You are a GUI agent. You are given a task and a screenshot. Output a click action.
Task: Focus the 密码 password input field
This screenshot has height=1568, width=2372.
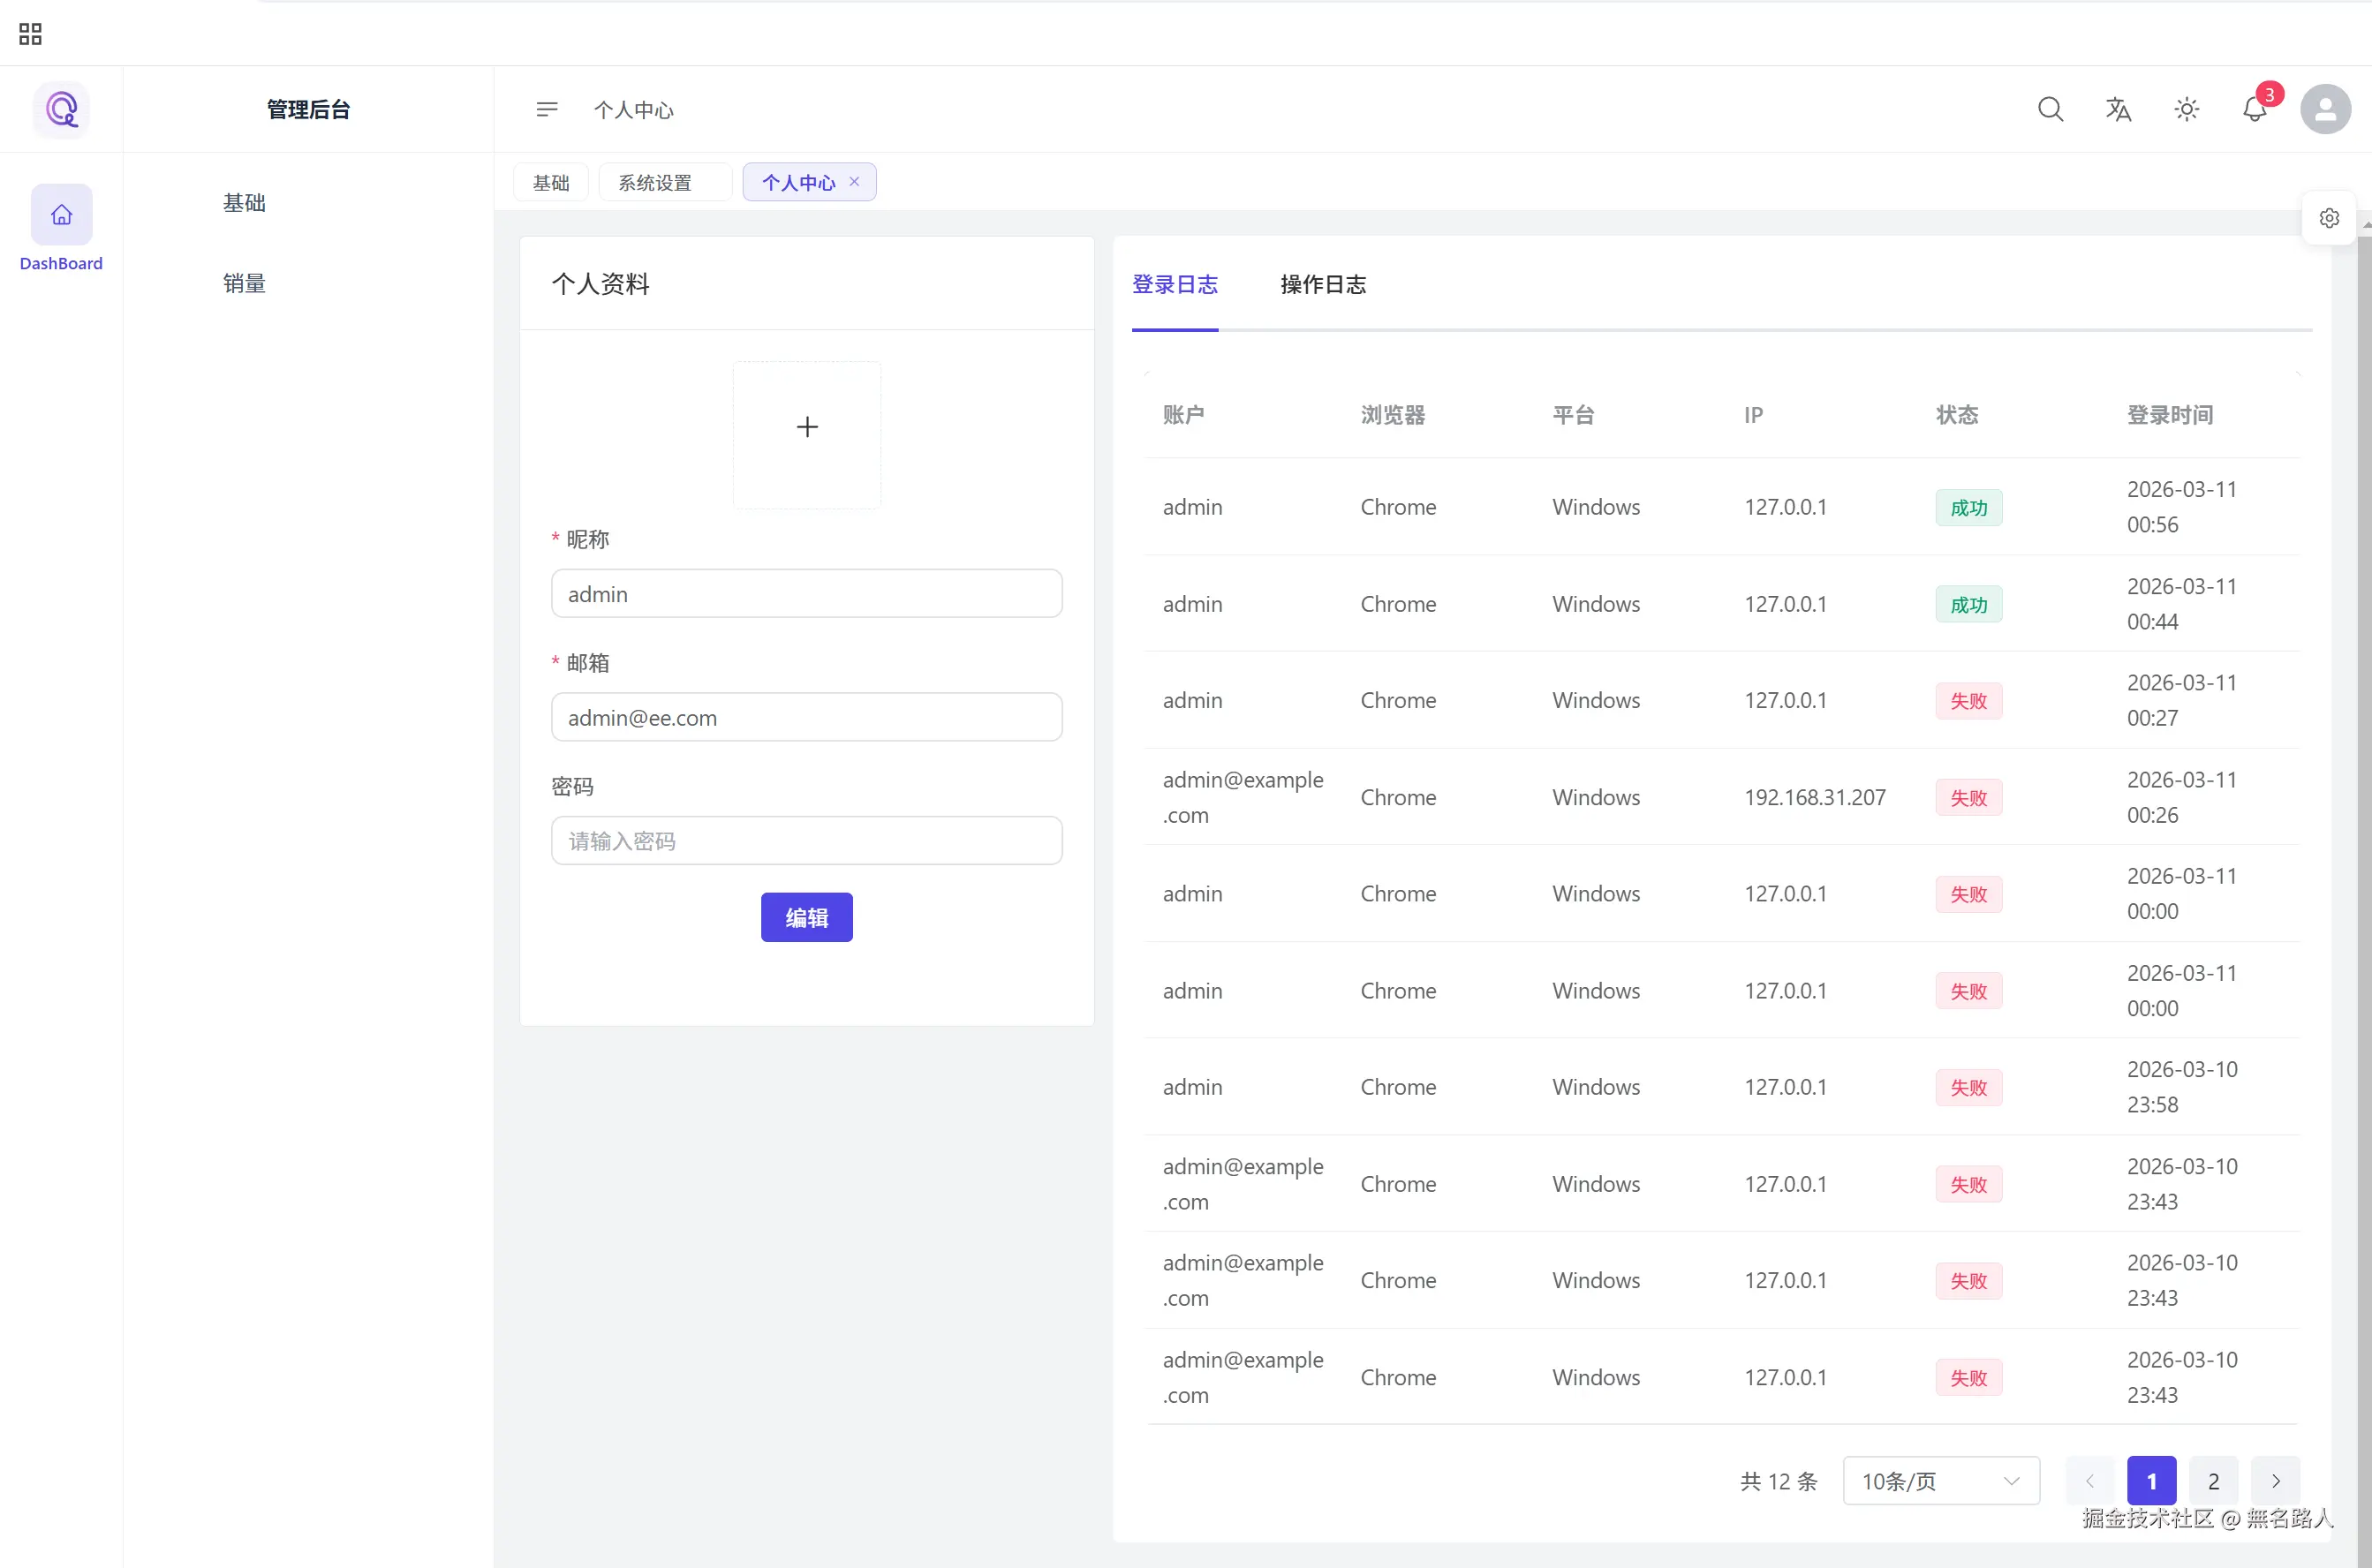pyautogui.click(x=806, y=841)
